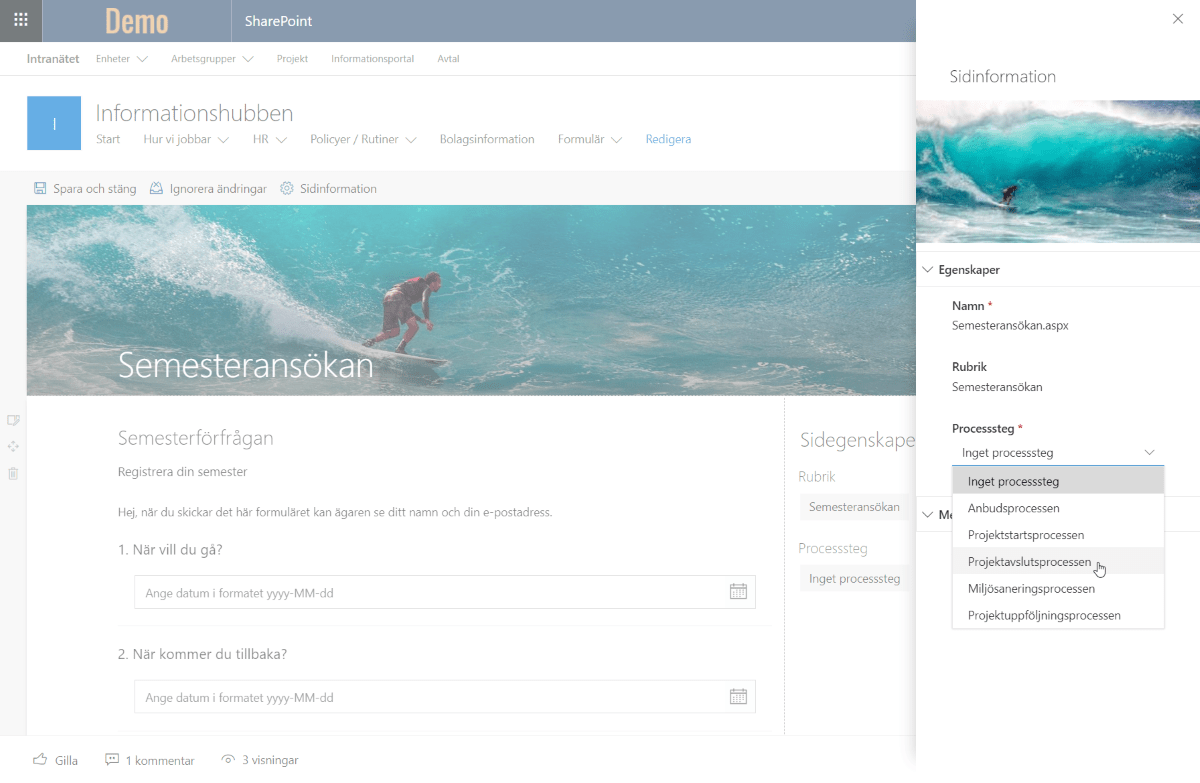Collapse the Egenskaper section
The height and width of the screenshot is (783, 1200).
click(928, 270)
